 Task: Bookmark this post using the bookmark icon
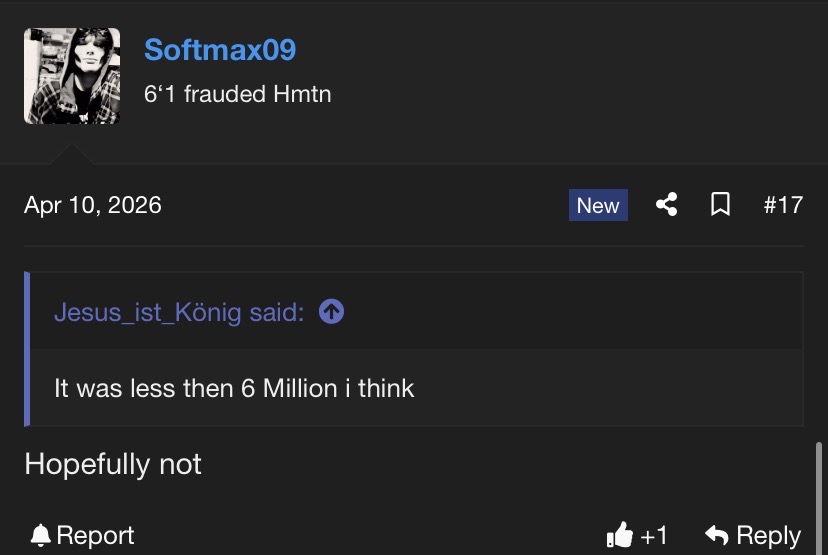pyautogui.click(x=720, y=205)
